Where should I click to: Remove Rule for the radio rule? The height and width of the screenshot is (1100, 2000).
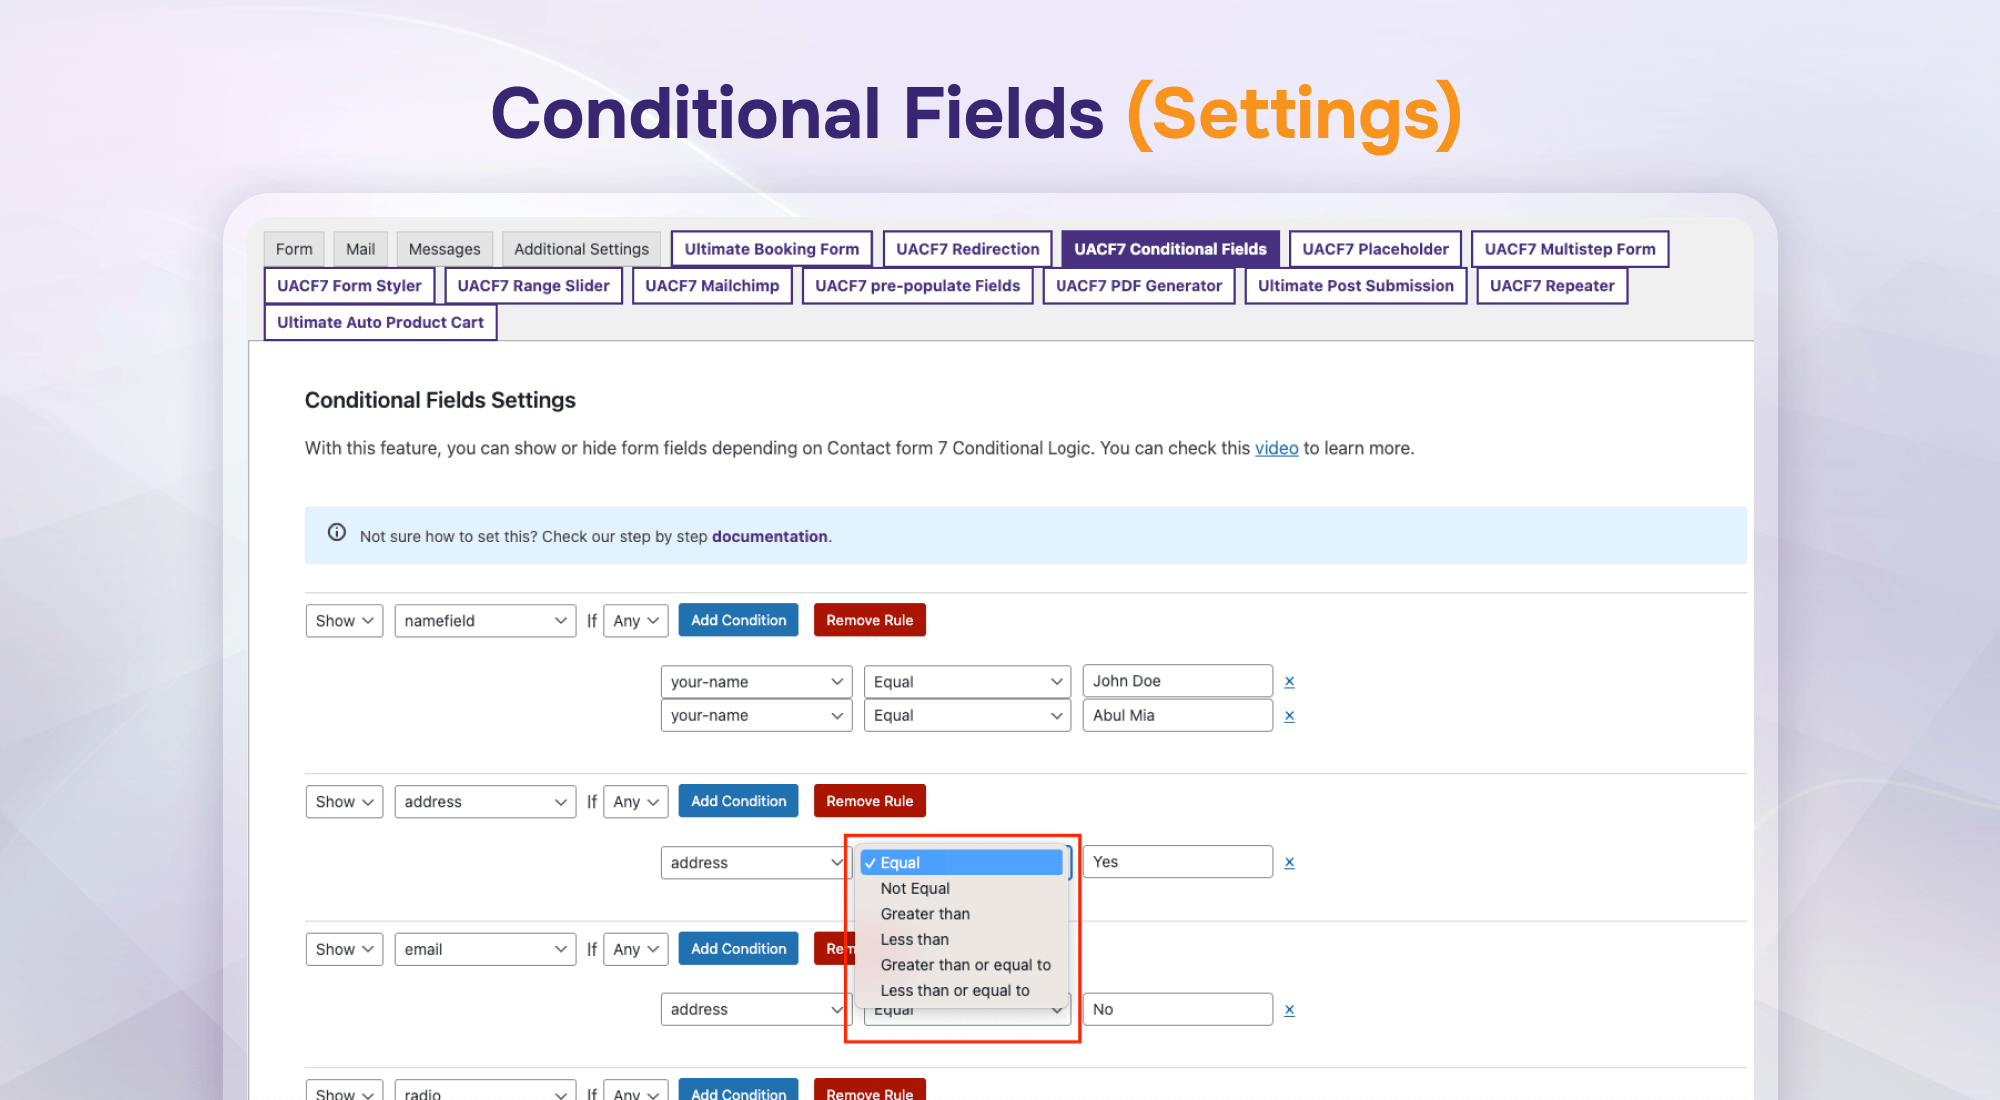[869, 1091]
